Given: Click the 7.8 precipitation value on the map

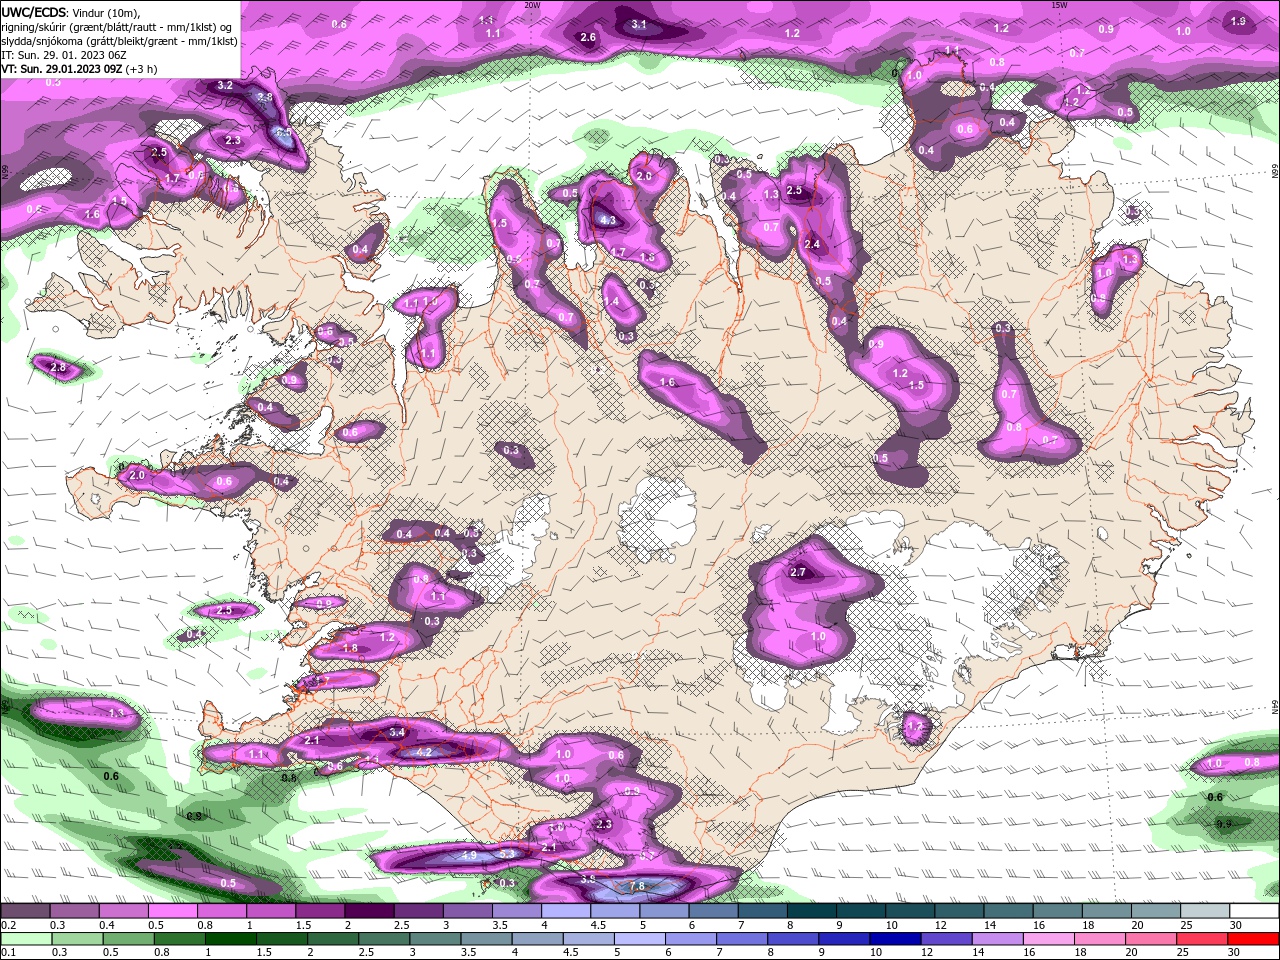Looking at the screenshot, I should tap(637, 887).
